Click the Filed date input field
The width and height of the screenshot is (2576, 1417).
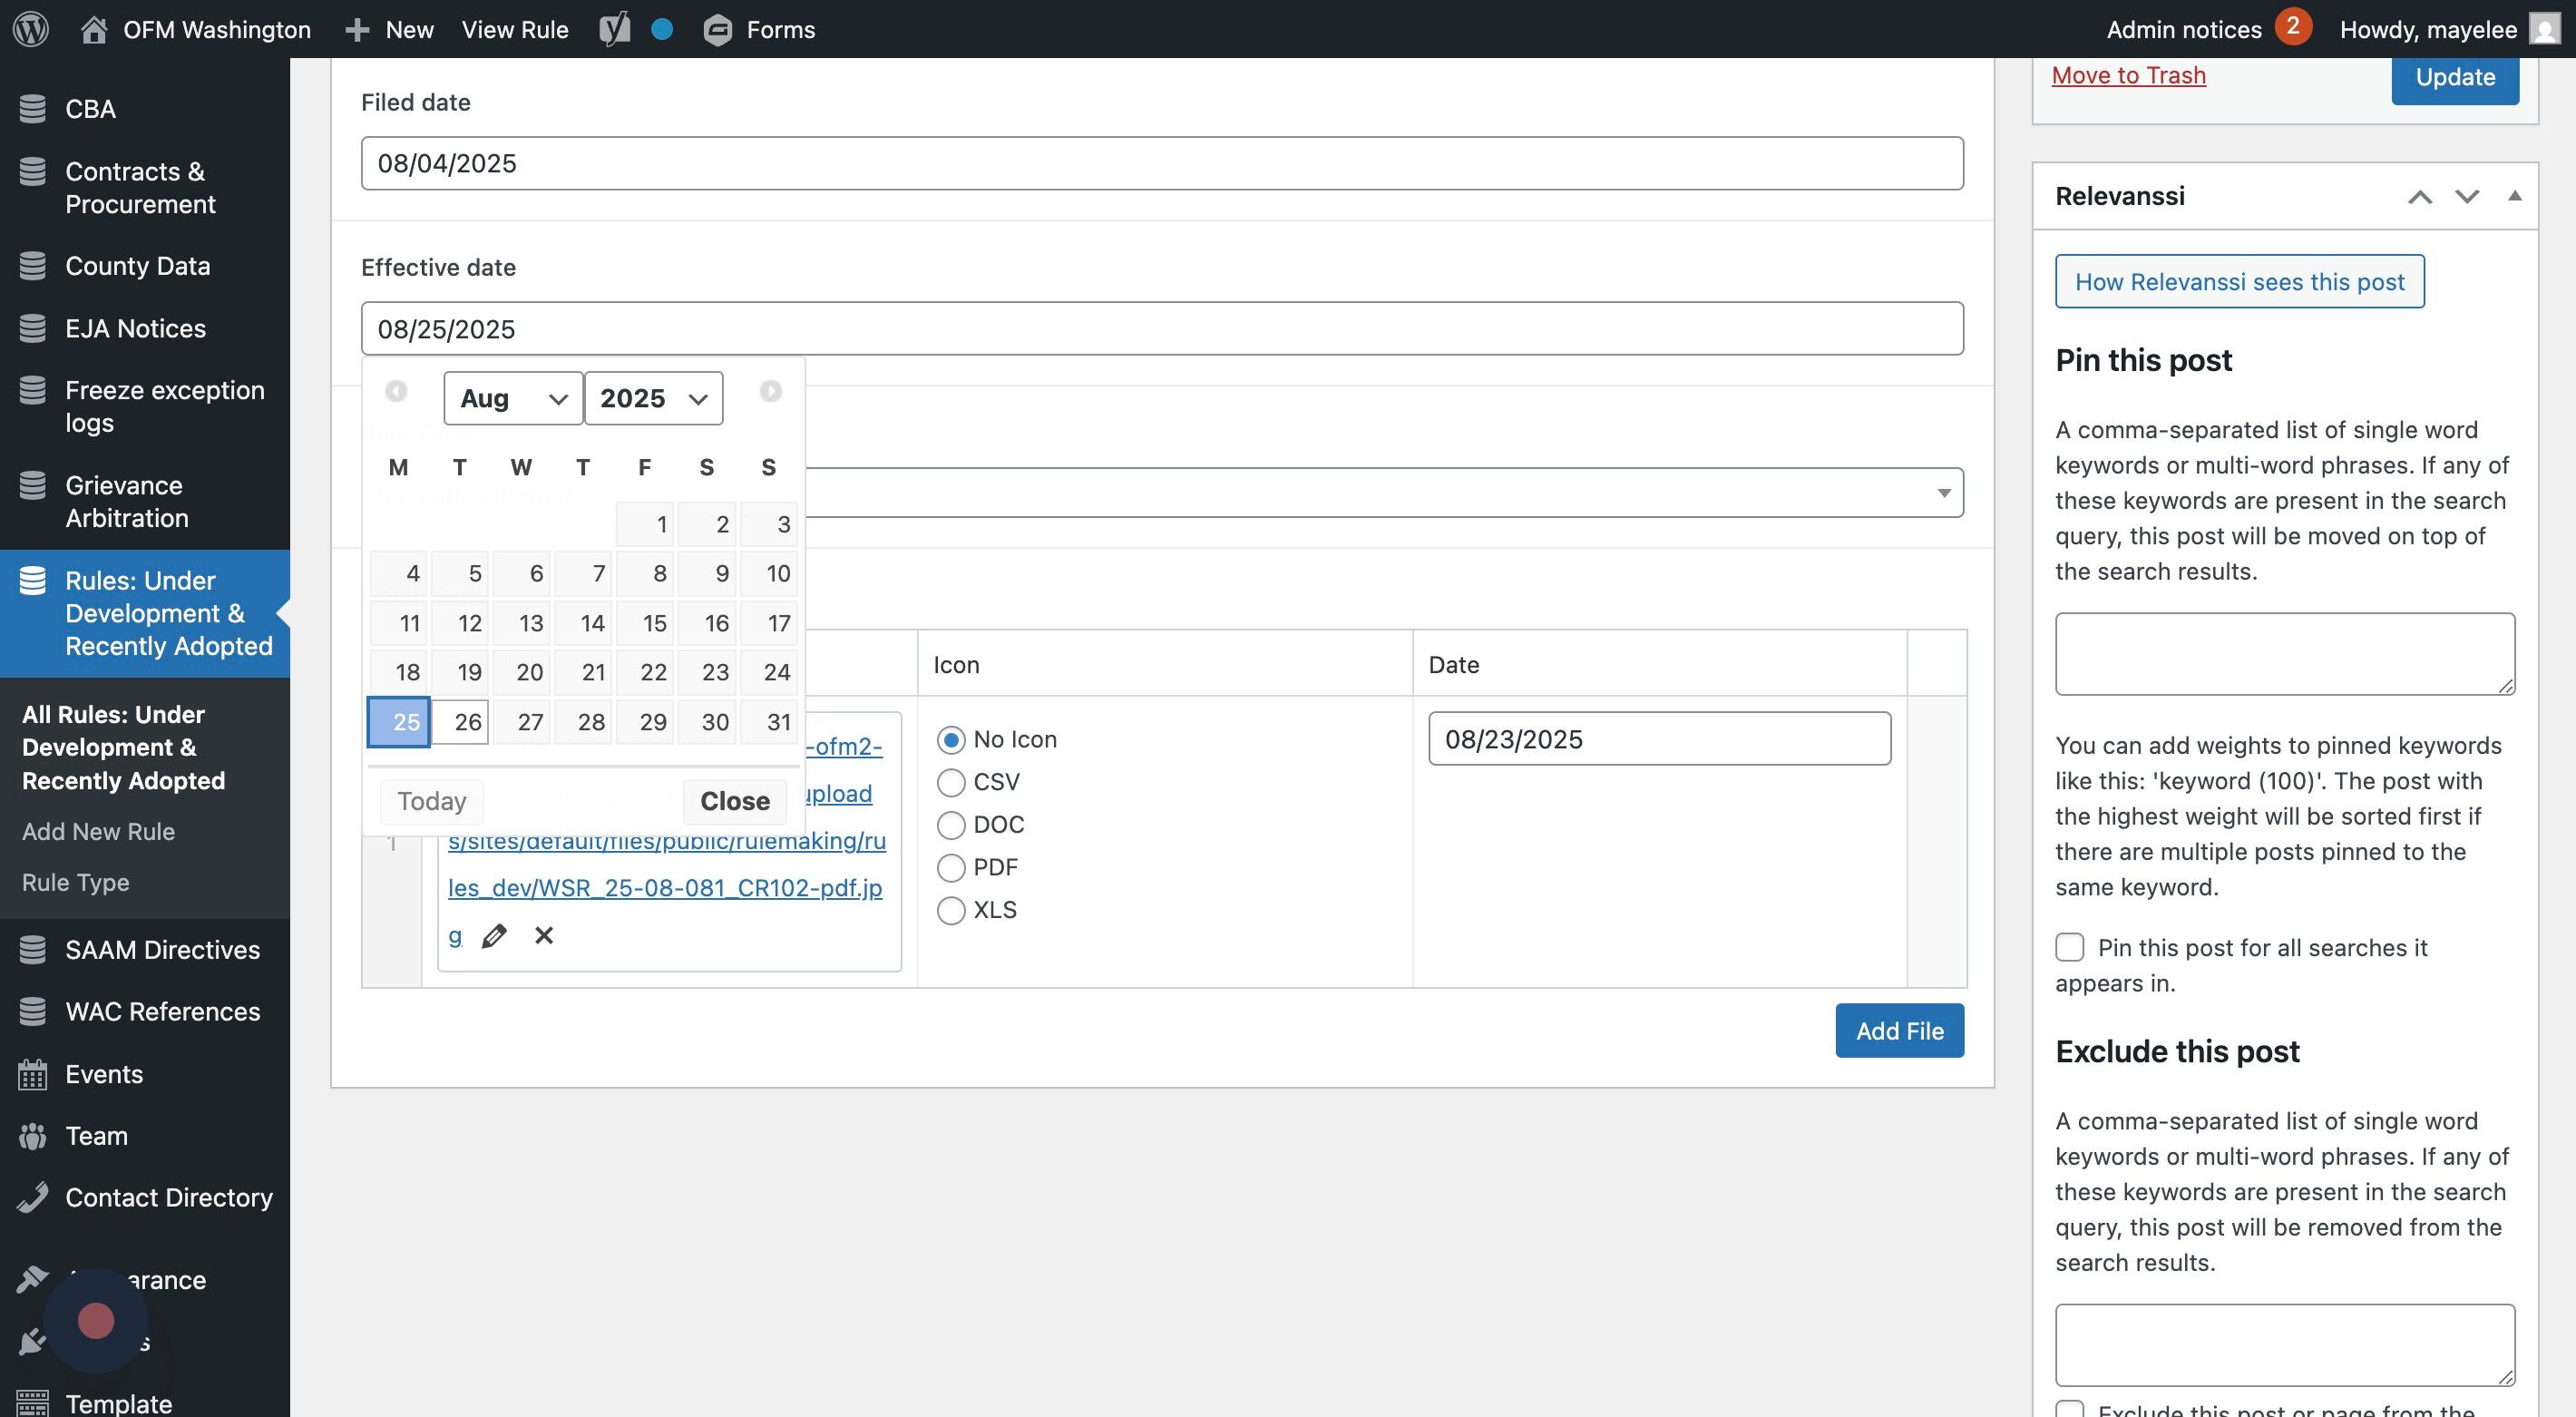pos(1161,164)
